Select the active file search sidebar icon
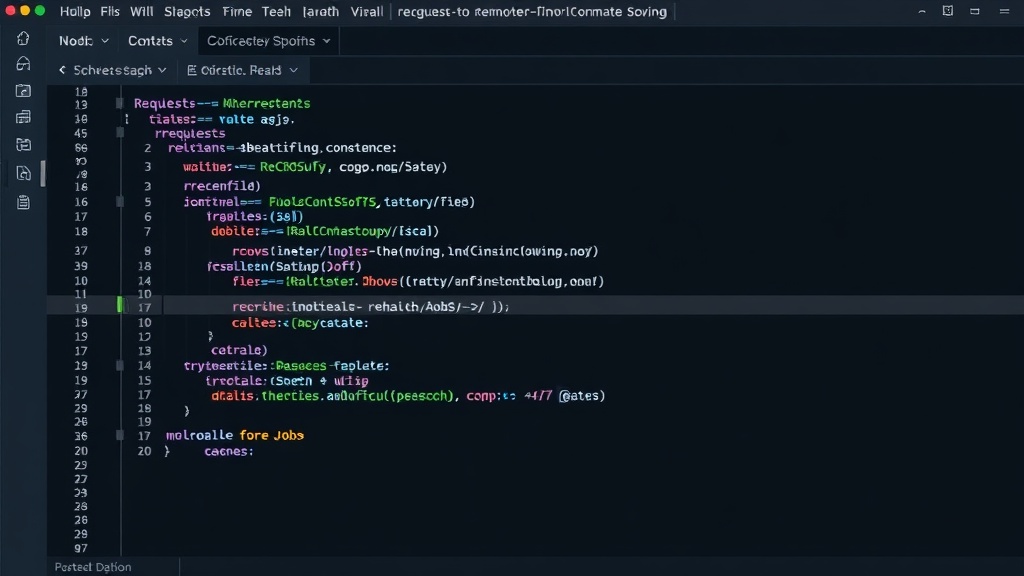1024x576 pixels. click(24, 173)
